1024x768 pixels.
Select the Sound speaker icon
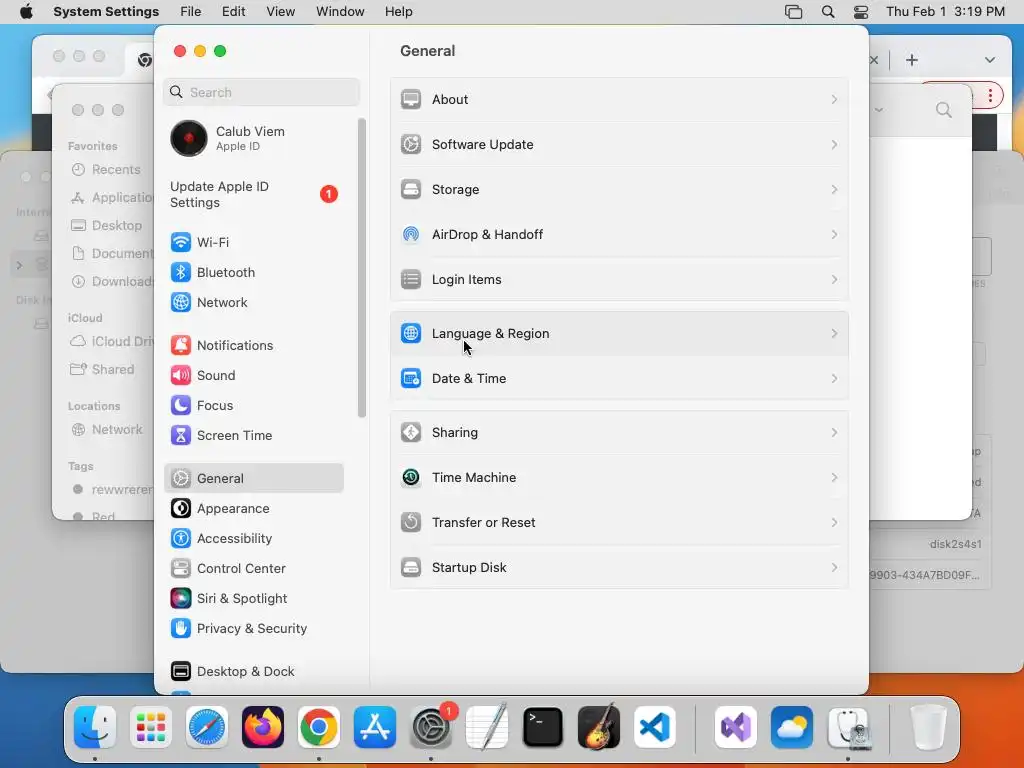[x=181, y=376]
